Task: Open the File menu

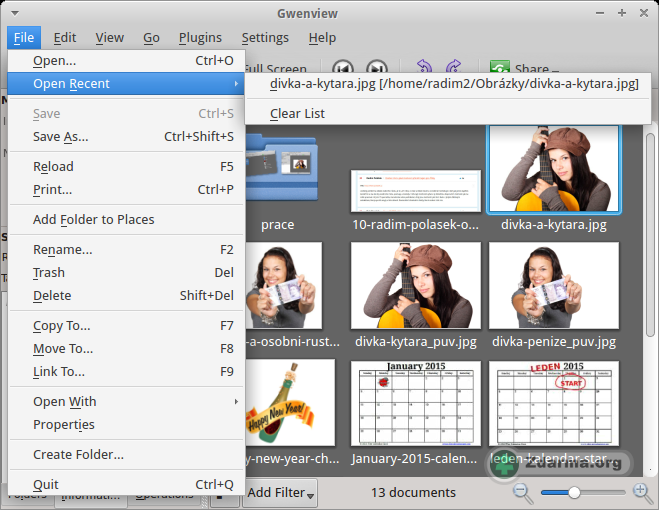Action: [24, 38]
